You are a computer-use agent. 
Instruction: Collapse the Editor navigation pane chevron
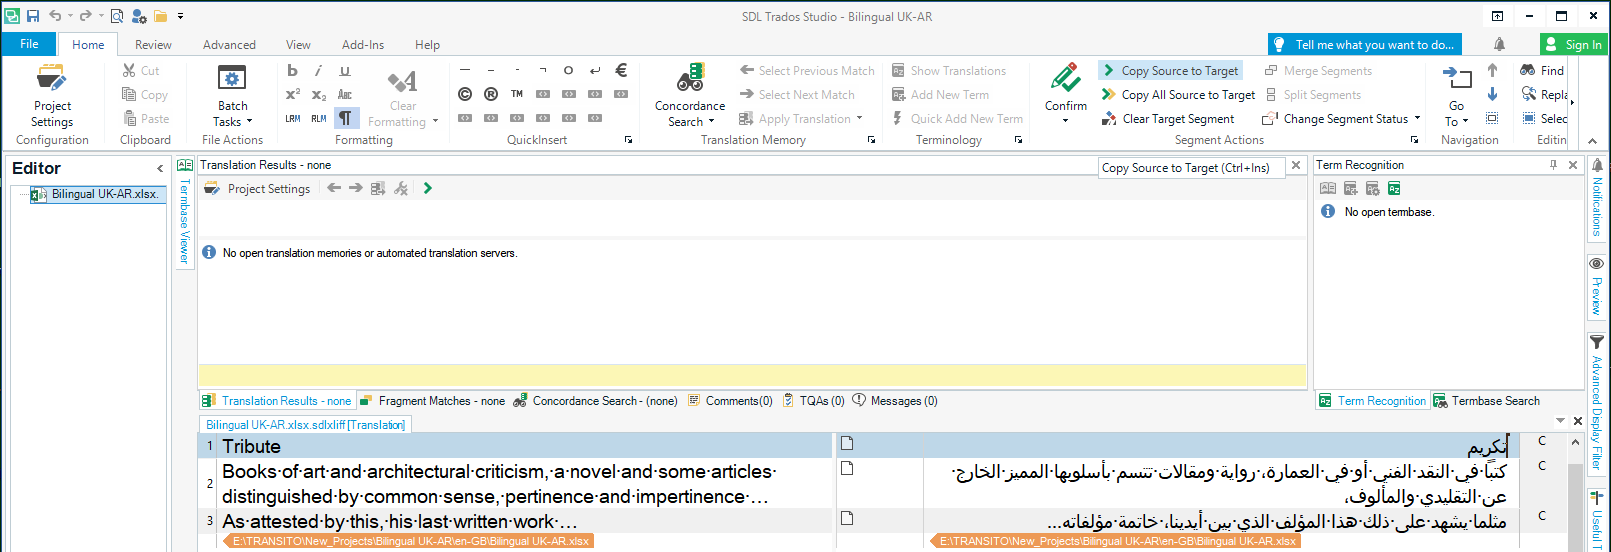(x=160, y=168)
